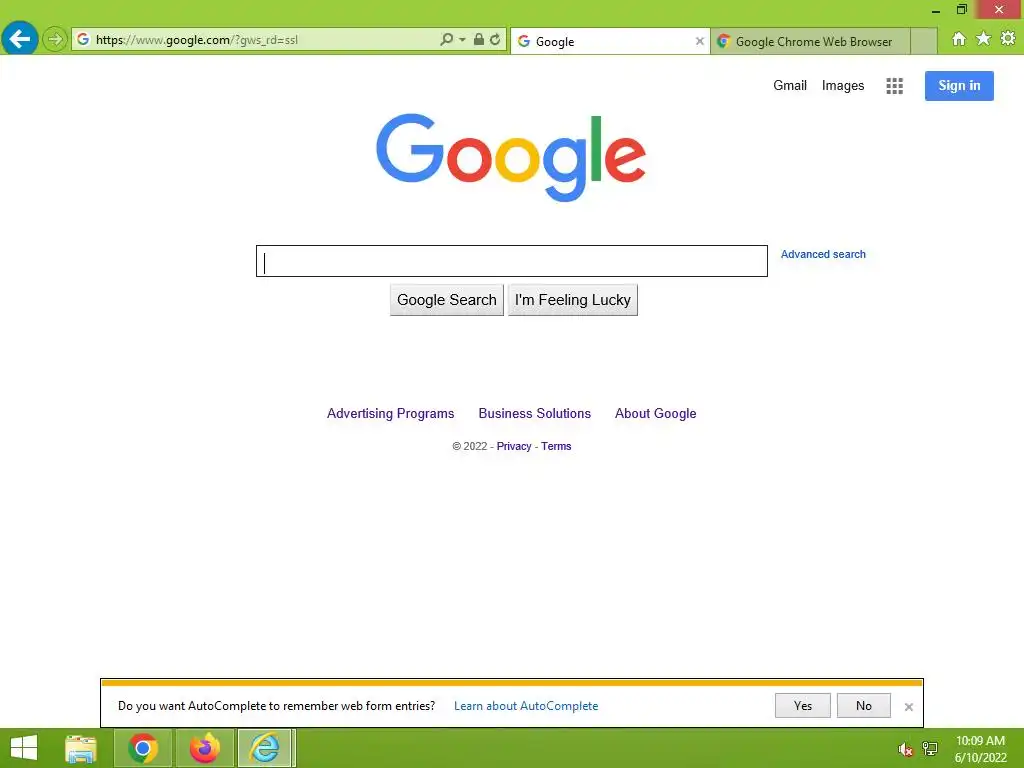The width and height of the screenshot is (1024, 768).
Task: Click the Google Search button
Action: [447, 300]
